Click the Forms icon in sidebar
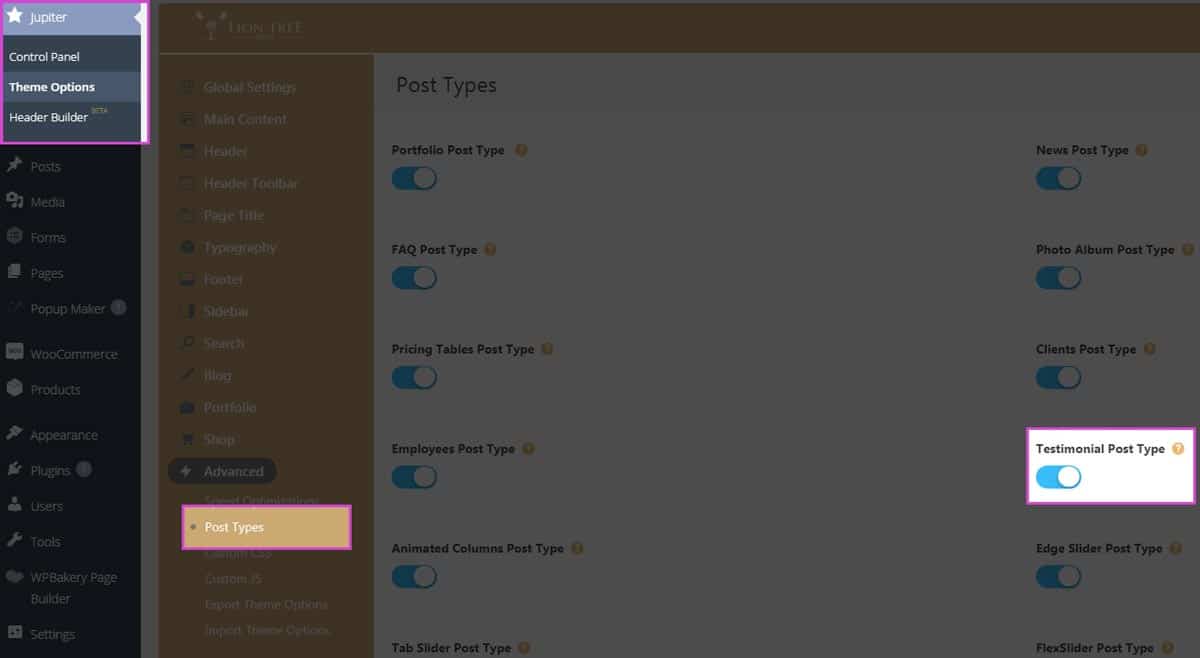 [x=15, y=237]
